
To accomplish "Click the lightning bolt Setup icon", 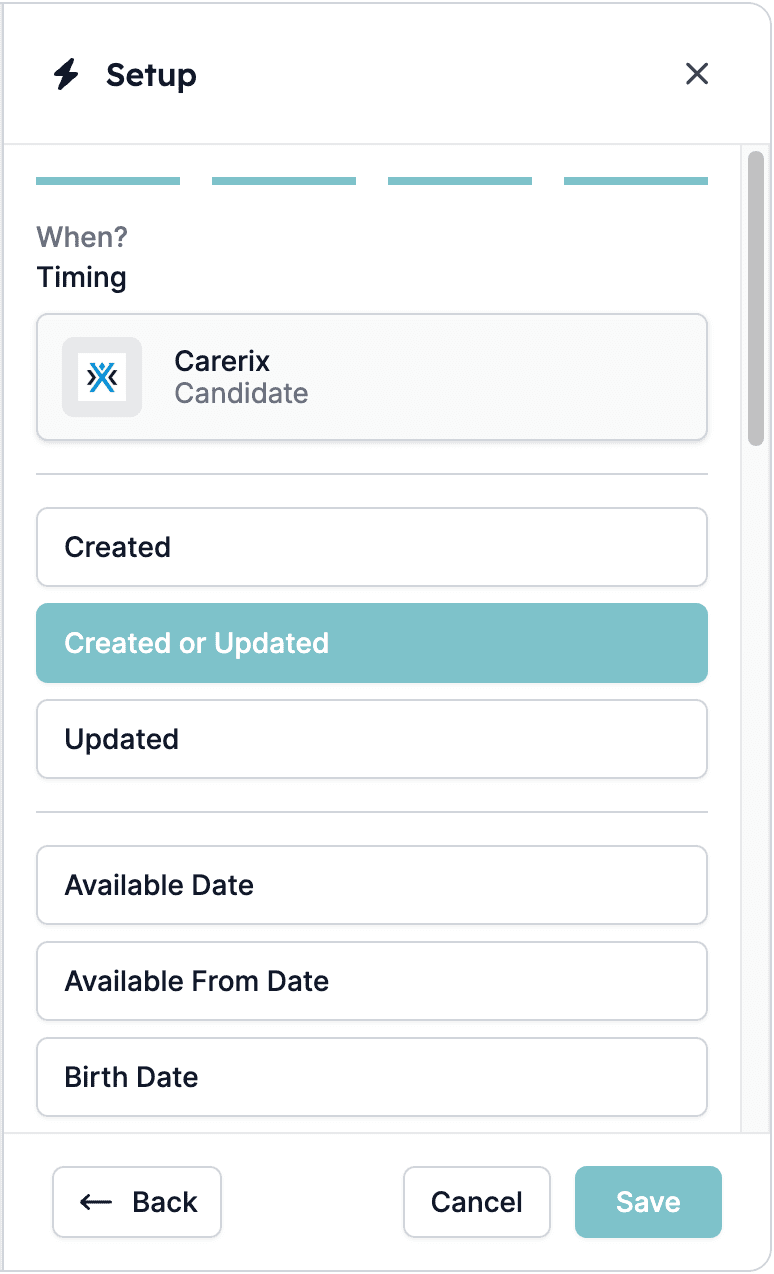I will pos(66,75).
